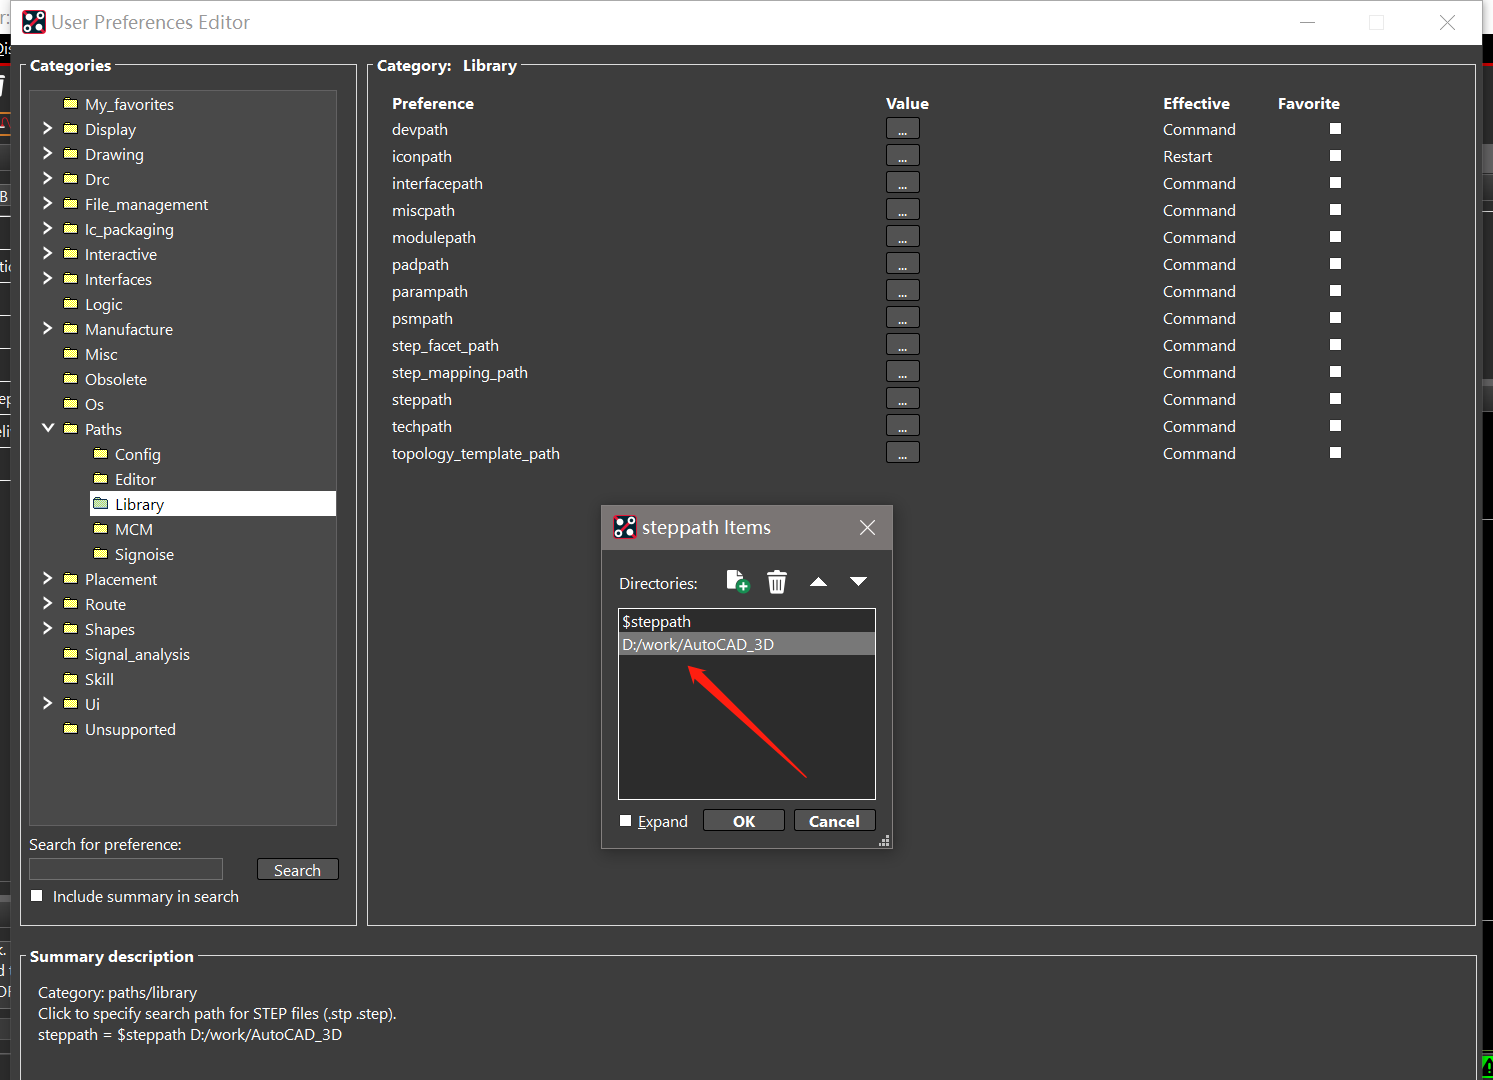Select the Editor paths subcategory
Image resolution: width=1493 pixels, height=1080 pixels.
(135, 479)
